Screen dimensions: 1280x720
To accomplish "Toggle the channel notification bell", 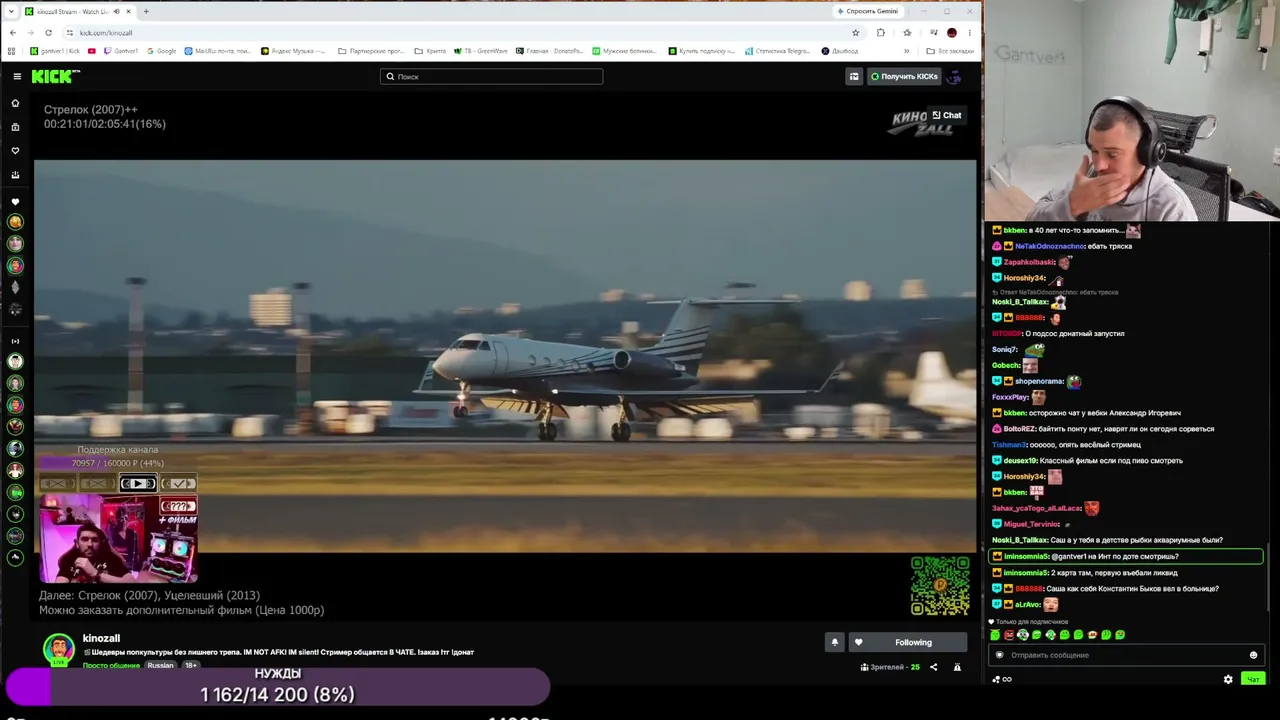I will 835,642.
